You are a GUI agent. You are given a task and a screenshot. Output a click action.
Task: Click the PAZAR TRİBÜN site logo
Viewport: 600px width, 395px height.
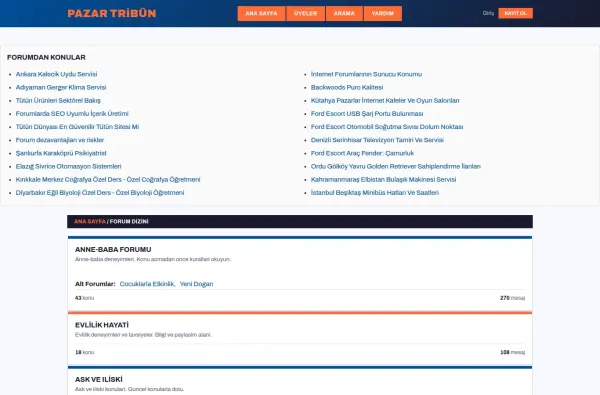(112, 13)
